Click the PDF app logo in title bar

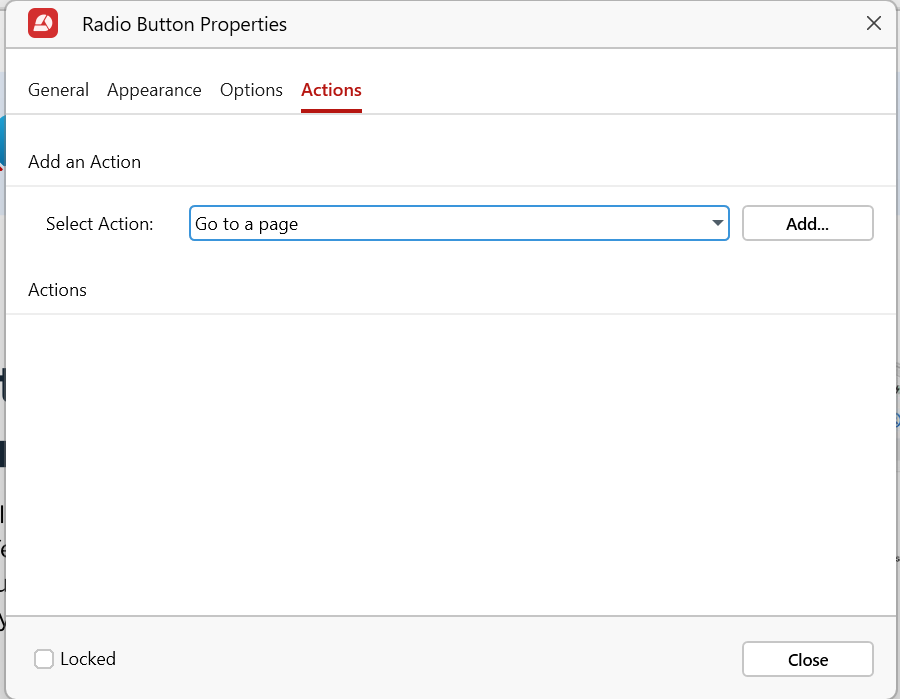pyautogui.click(x=43, y=24)
